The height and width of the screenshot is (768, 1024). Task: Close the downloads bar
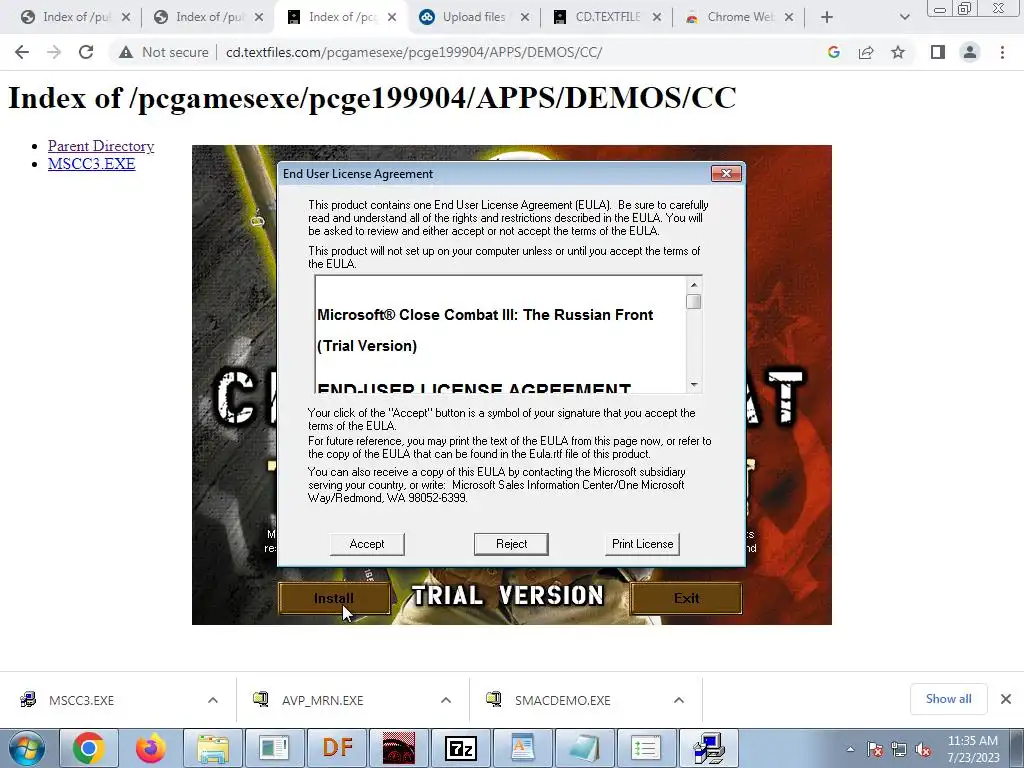[x=1006, y=699]
